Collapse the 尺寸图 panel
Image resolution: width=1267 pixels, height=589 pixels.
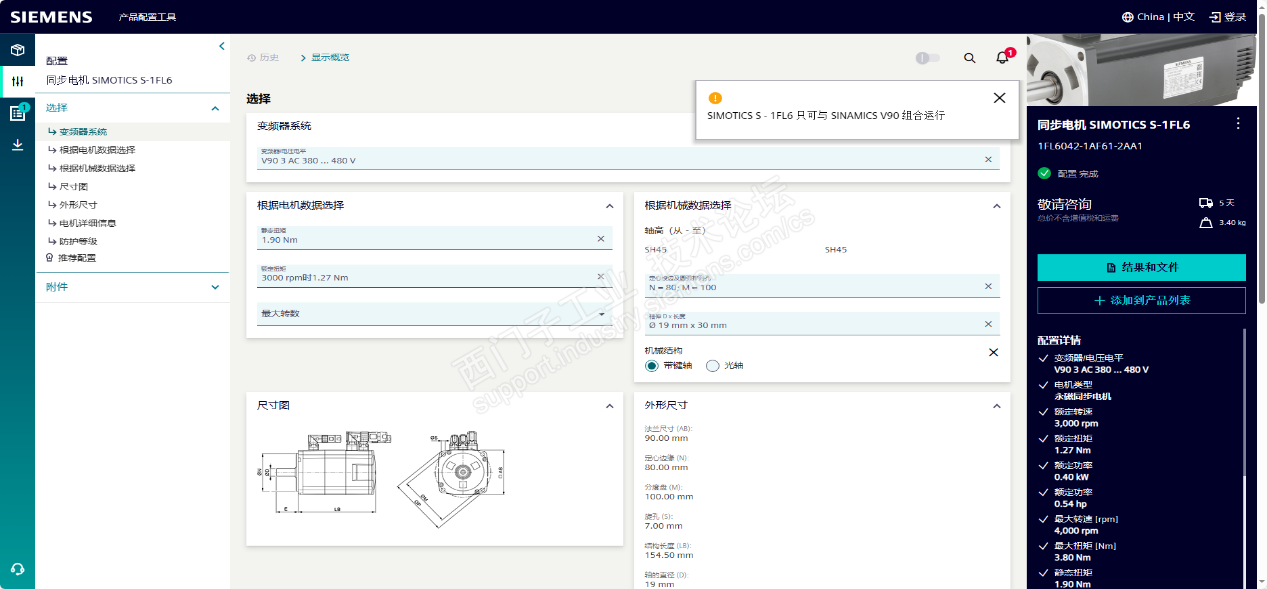tap(609, 406)
